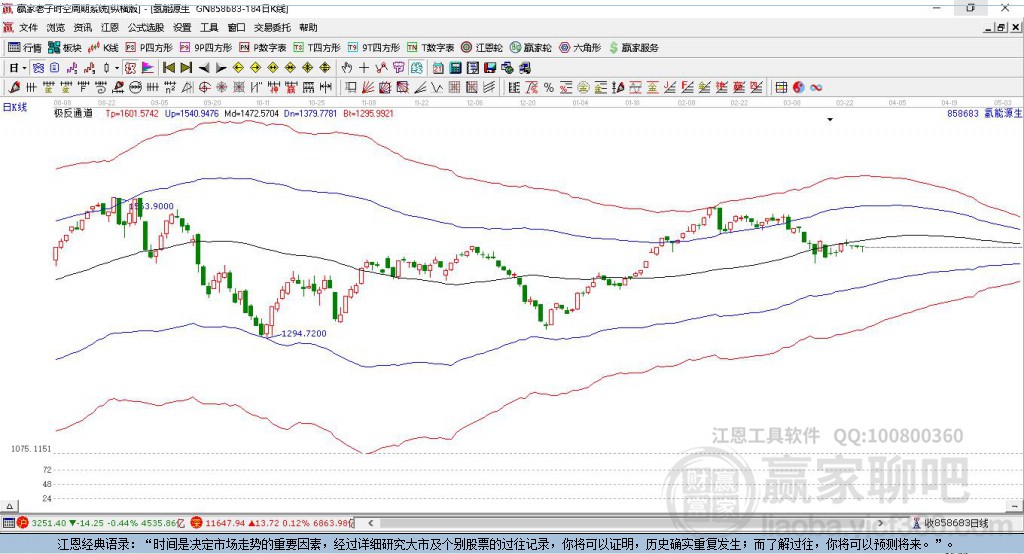Click the 858683 stock code label
Viewport: 1024px width, 554px height.
pyautogui.click(x=963, y=113)
